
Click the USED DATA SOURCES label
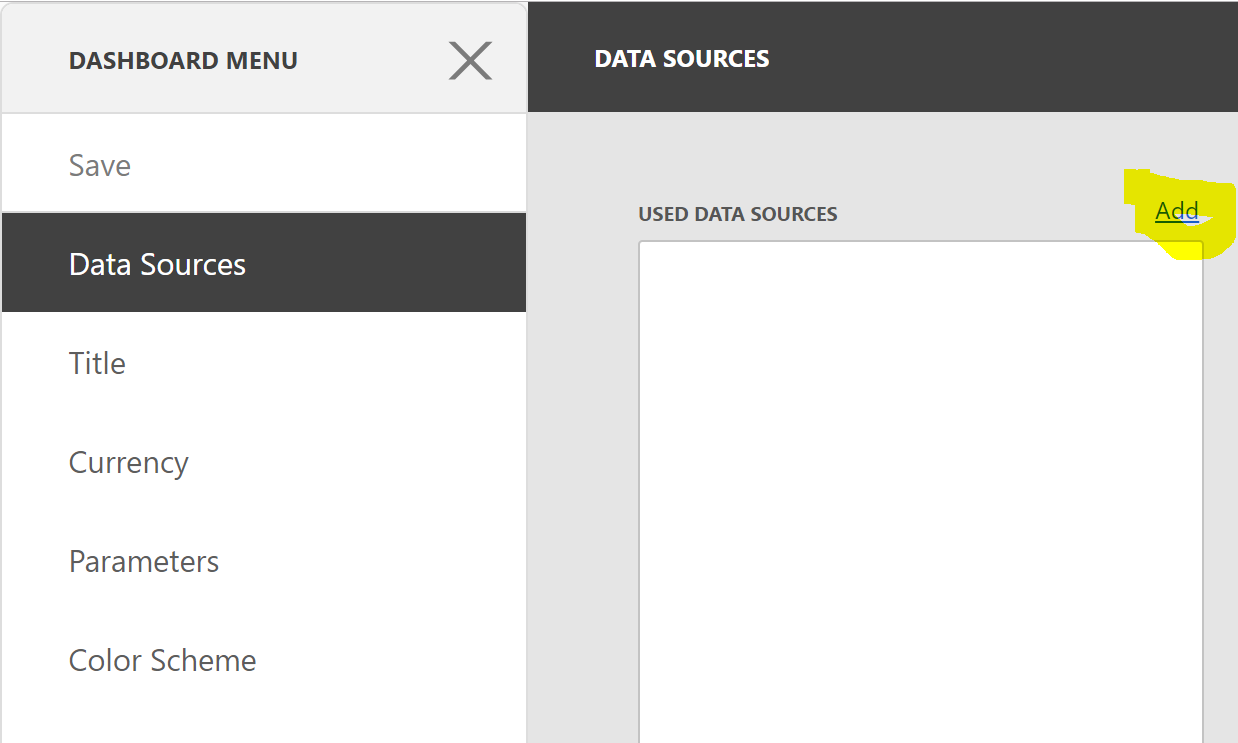pyautogui.click(x=738, y=214)
